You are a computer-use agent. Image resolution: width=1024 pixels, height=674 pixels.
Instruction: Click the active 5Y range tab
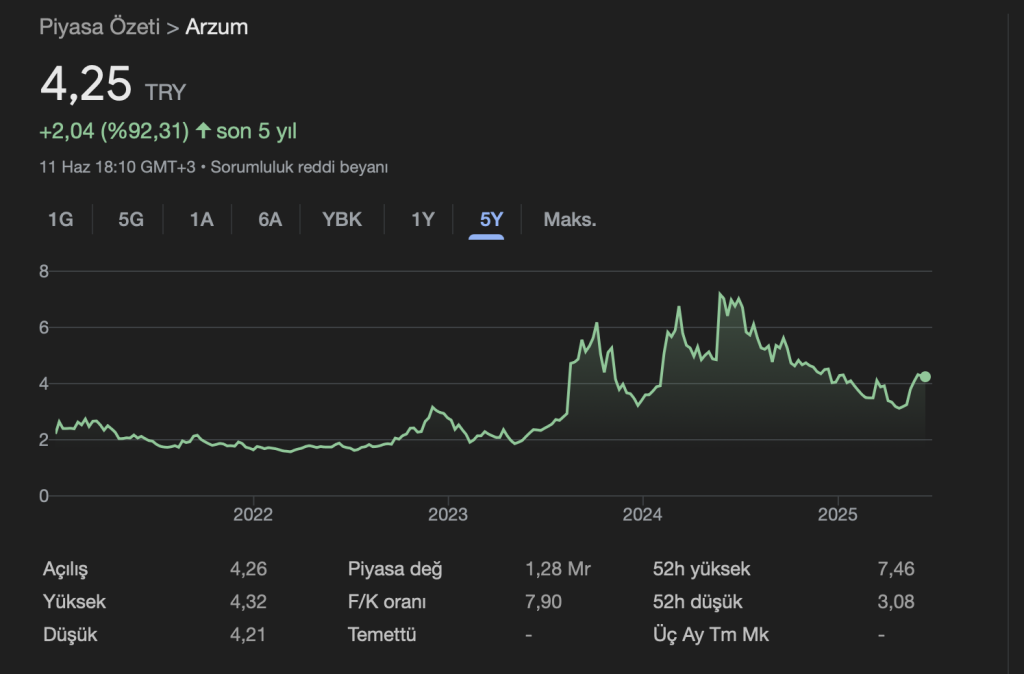(491, 220)
